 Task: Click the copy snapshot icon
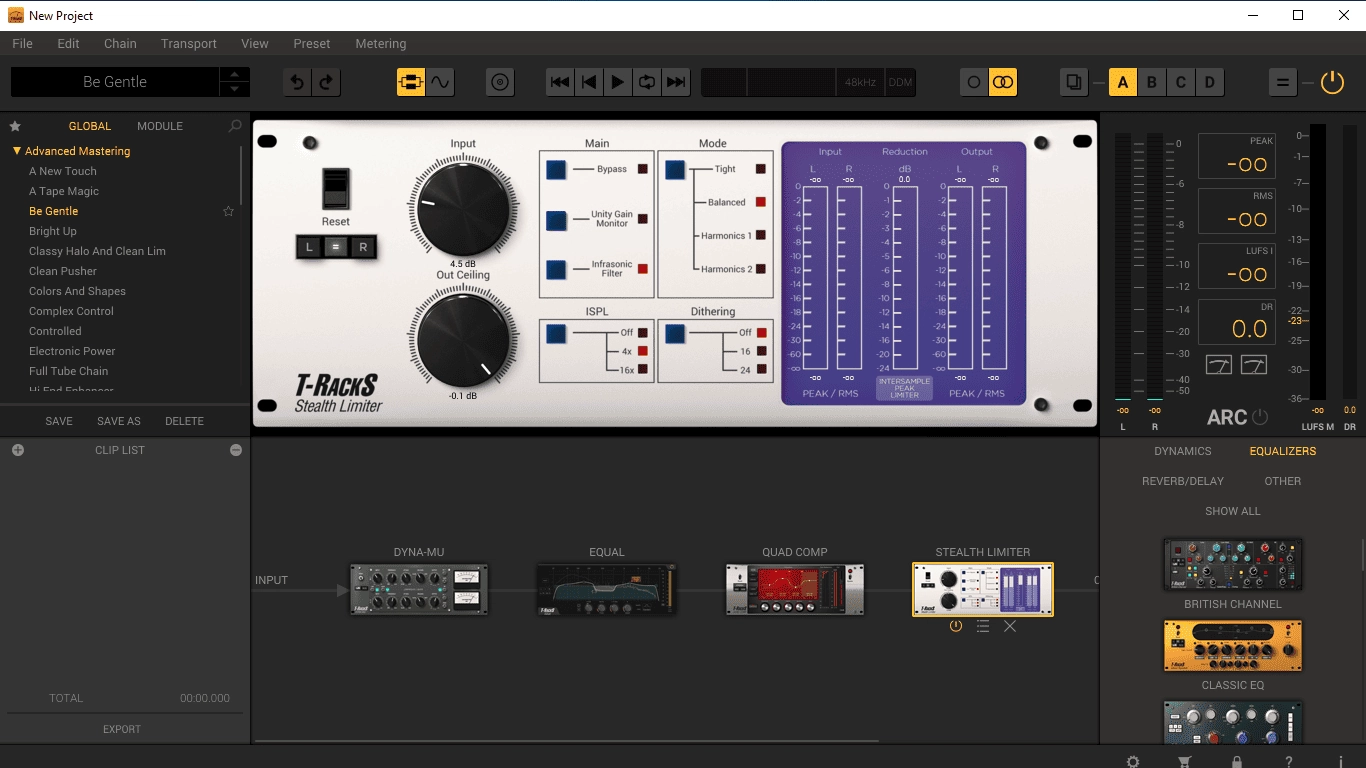coord(1074,82)
